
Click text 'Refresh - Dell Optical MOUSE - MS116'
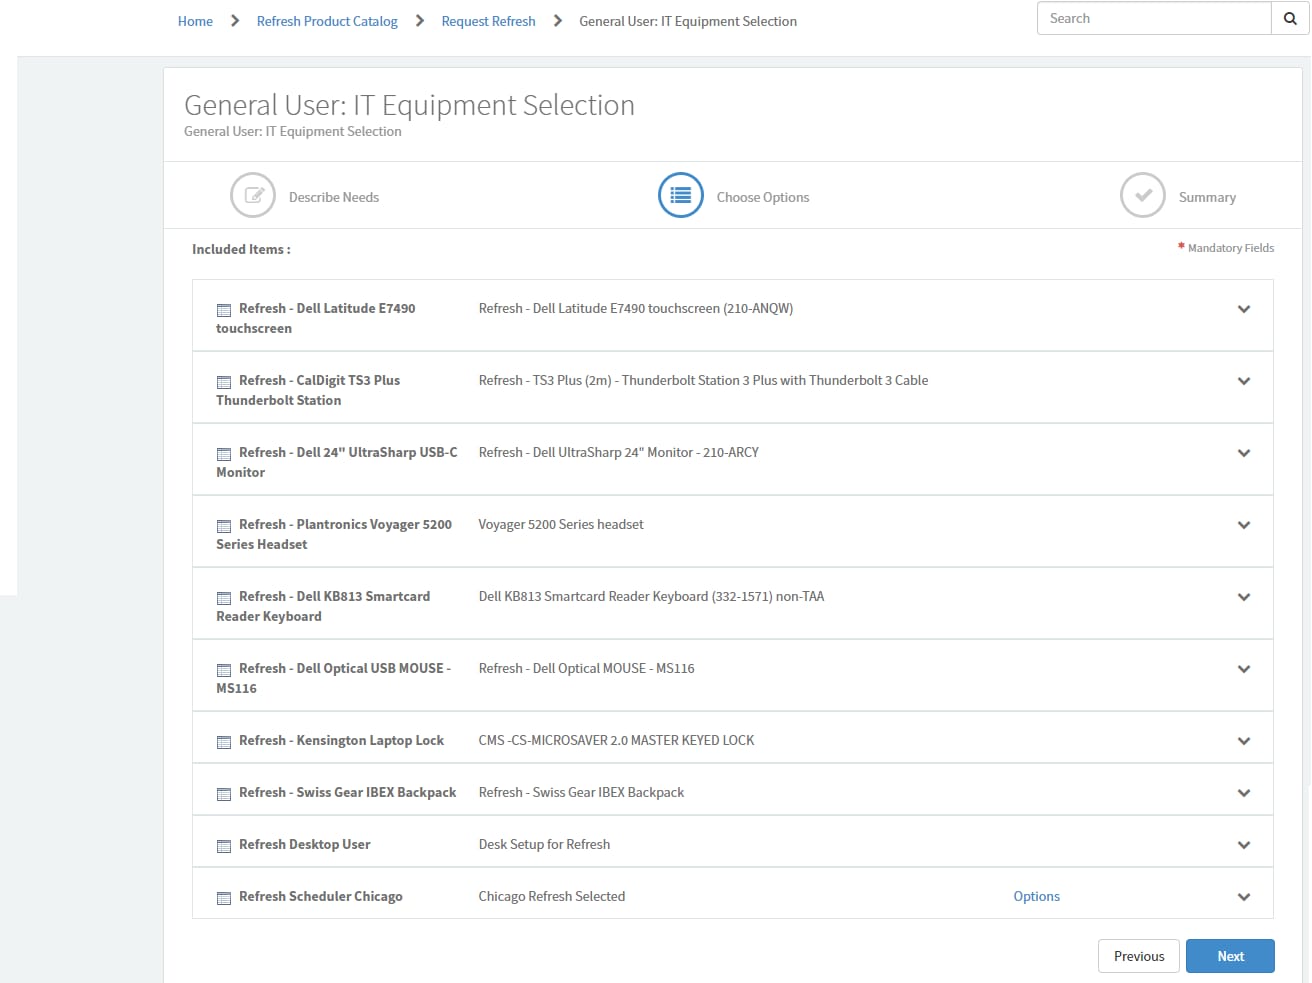point(587,668)
